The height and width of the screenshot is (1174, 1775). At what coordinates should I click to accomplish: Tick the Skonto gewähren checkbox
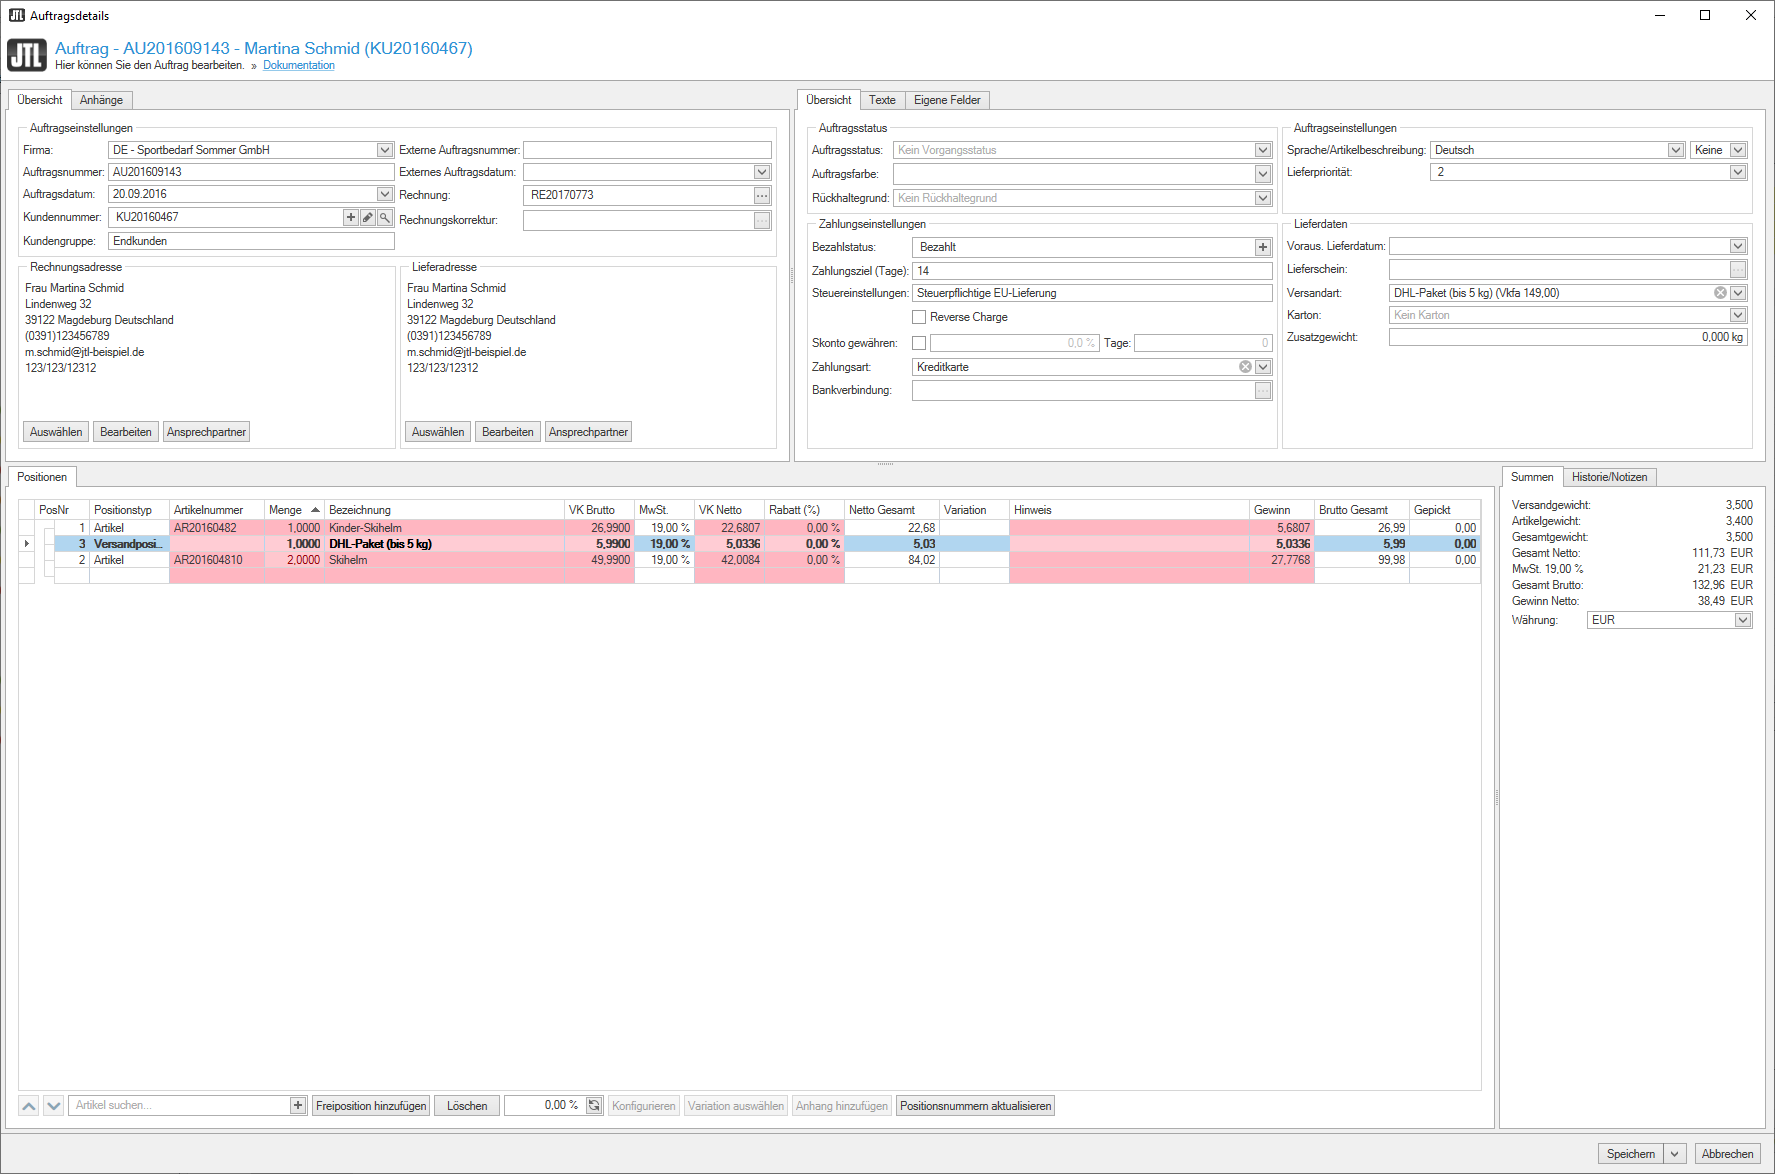[x=919, y=343]
